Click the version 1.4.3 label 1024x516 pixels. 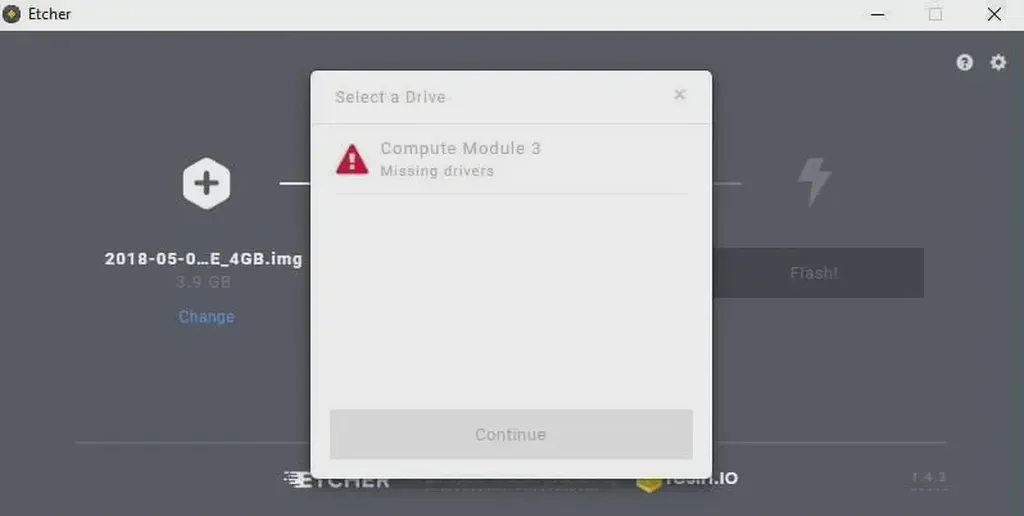click(929, 477)
